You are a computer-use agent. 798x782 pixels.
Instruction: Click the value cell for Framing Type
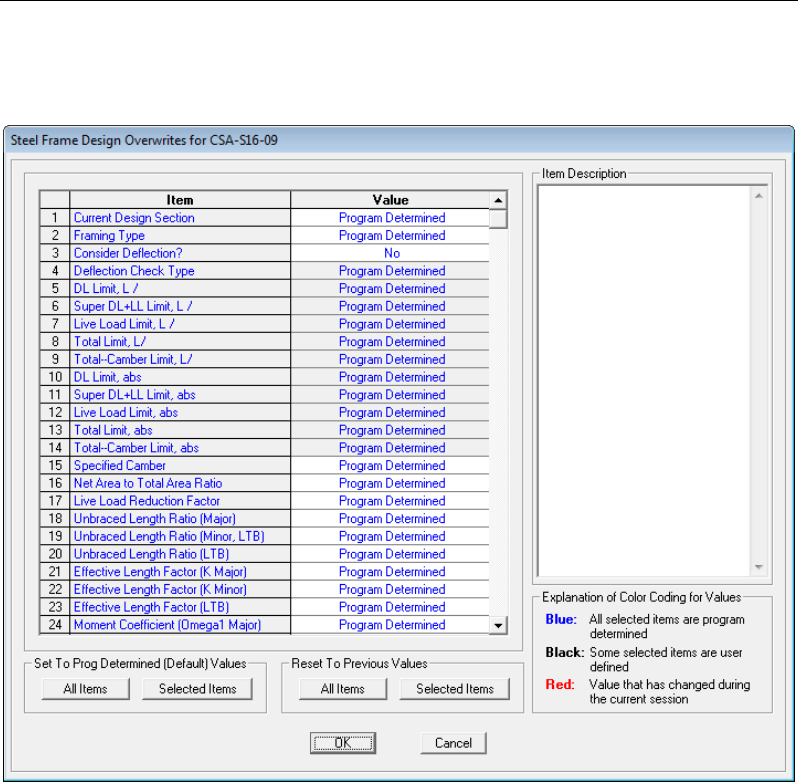tap(390, 236)
